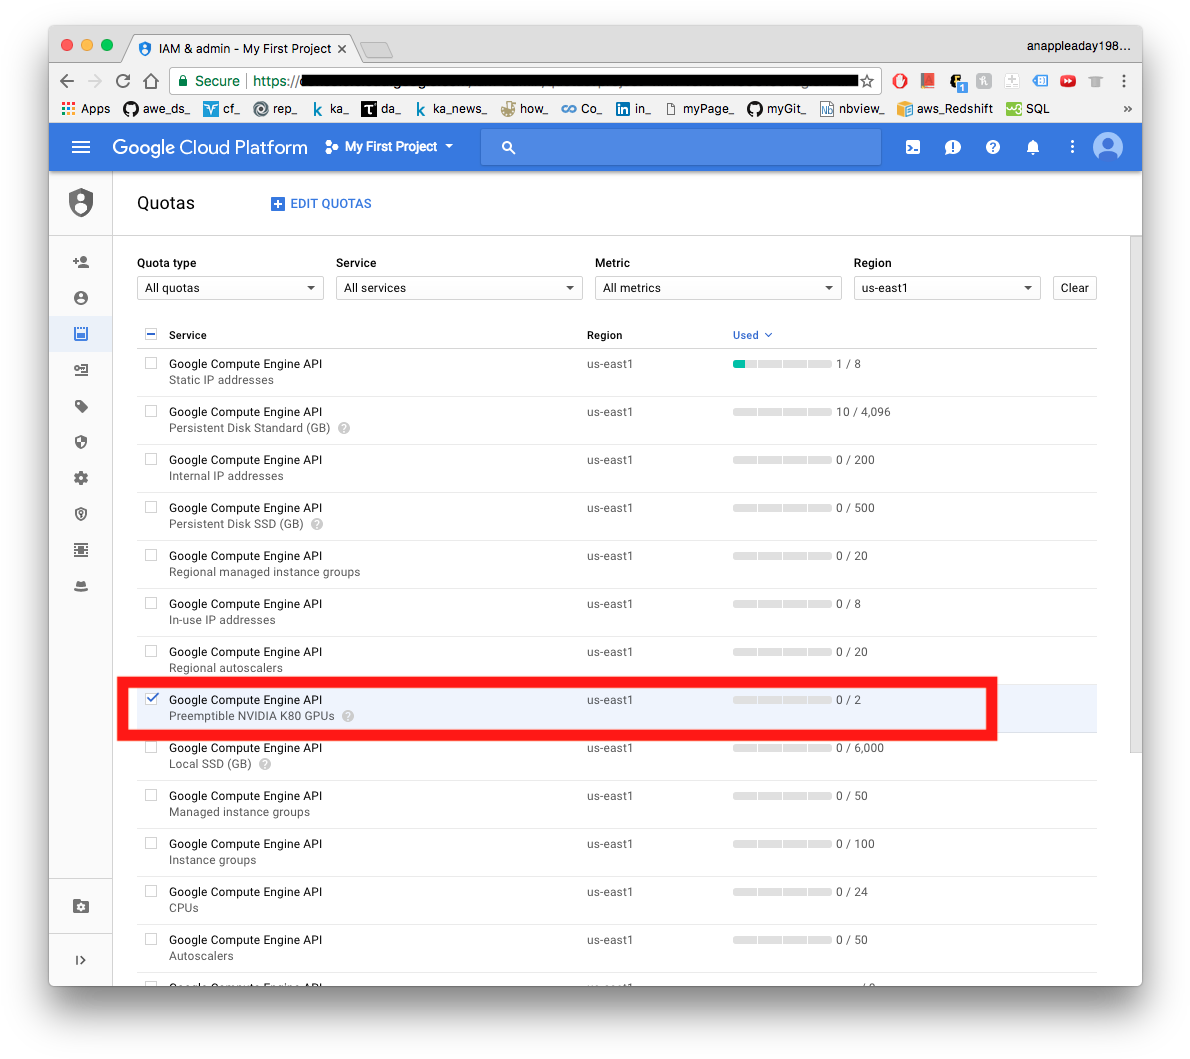1190x1059 pixels.
Task: Open notifications bell icon
Action: pyautogui.click(x=1033, y=147)
